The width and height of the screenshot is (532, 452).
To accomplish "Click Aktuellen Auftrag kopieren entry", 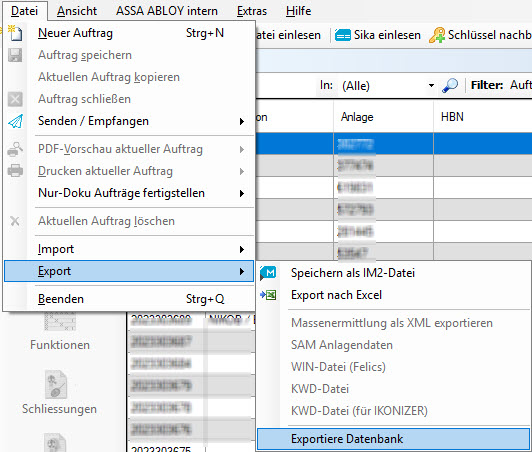I will click(129, 77).
